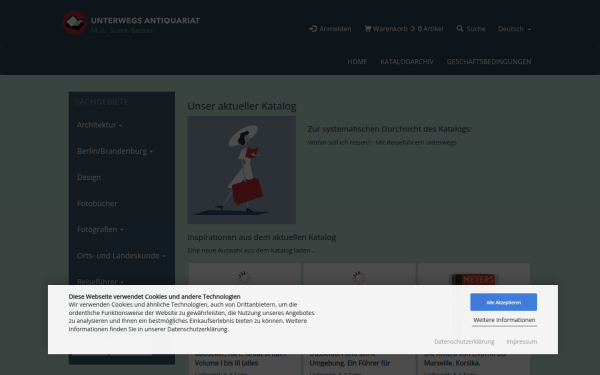This screenshot has width=600, height=375.
Task: Open 'Wohin soll ich reisen?' catalog link
Action: tap(382, 142)
